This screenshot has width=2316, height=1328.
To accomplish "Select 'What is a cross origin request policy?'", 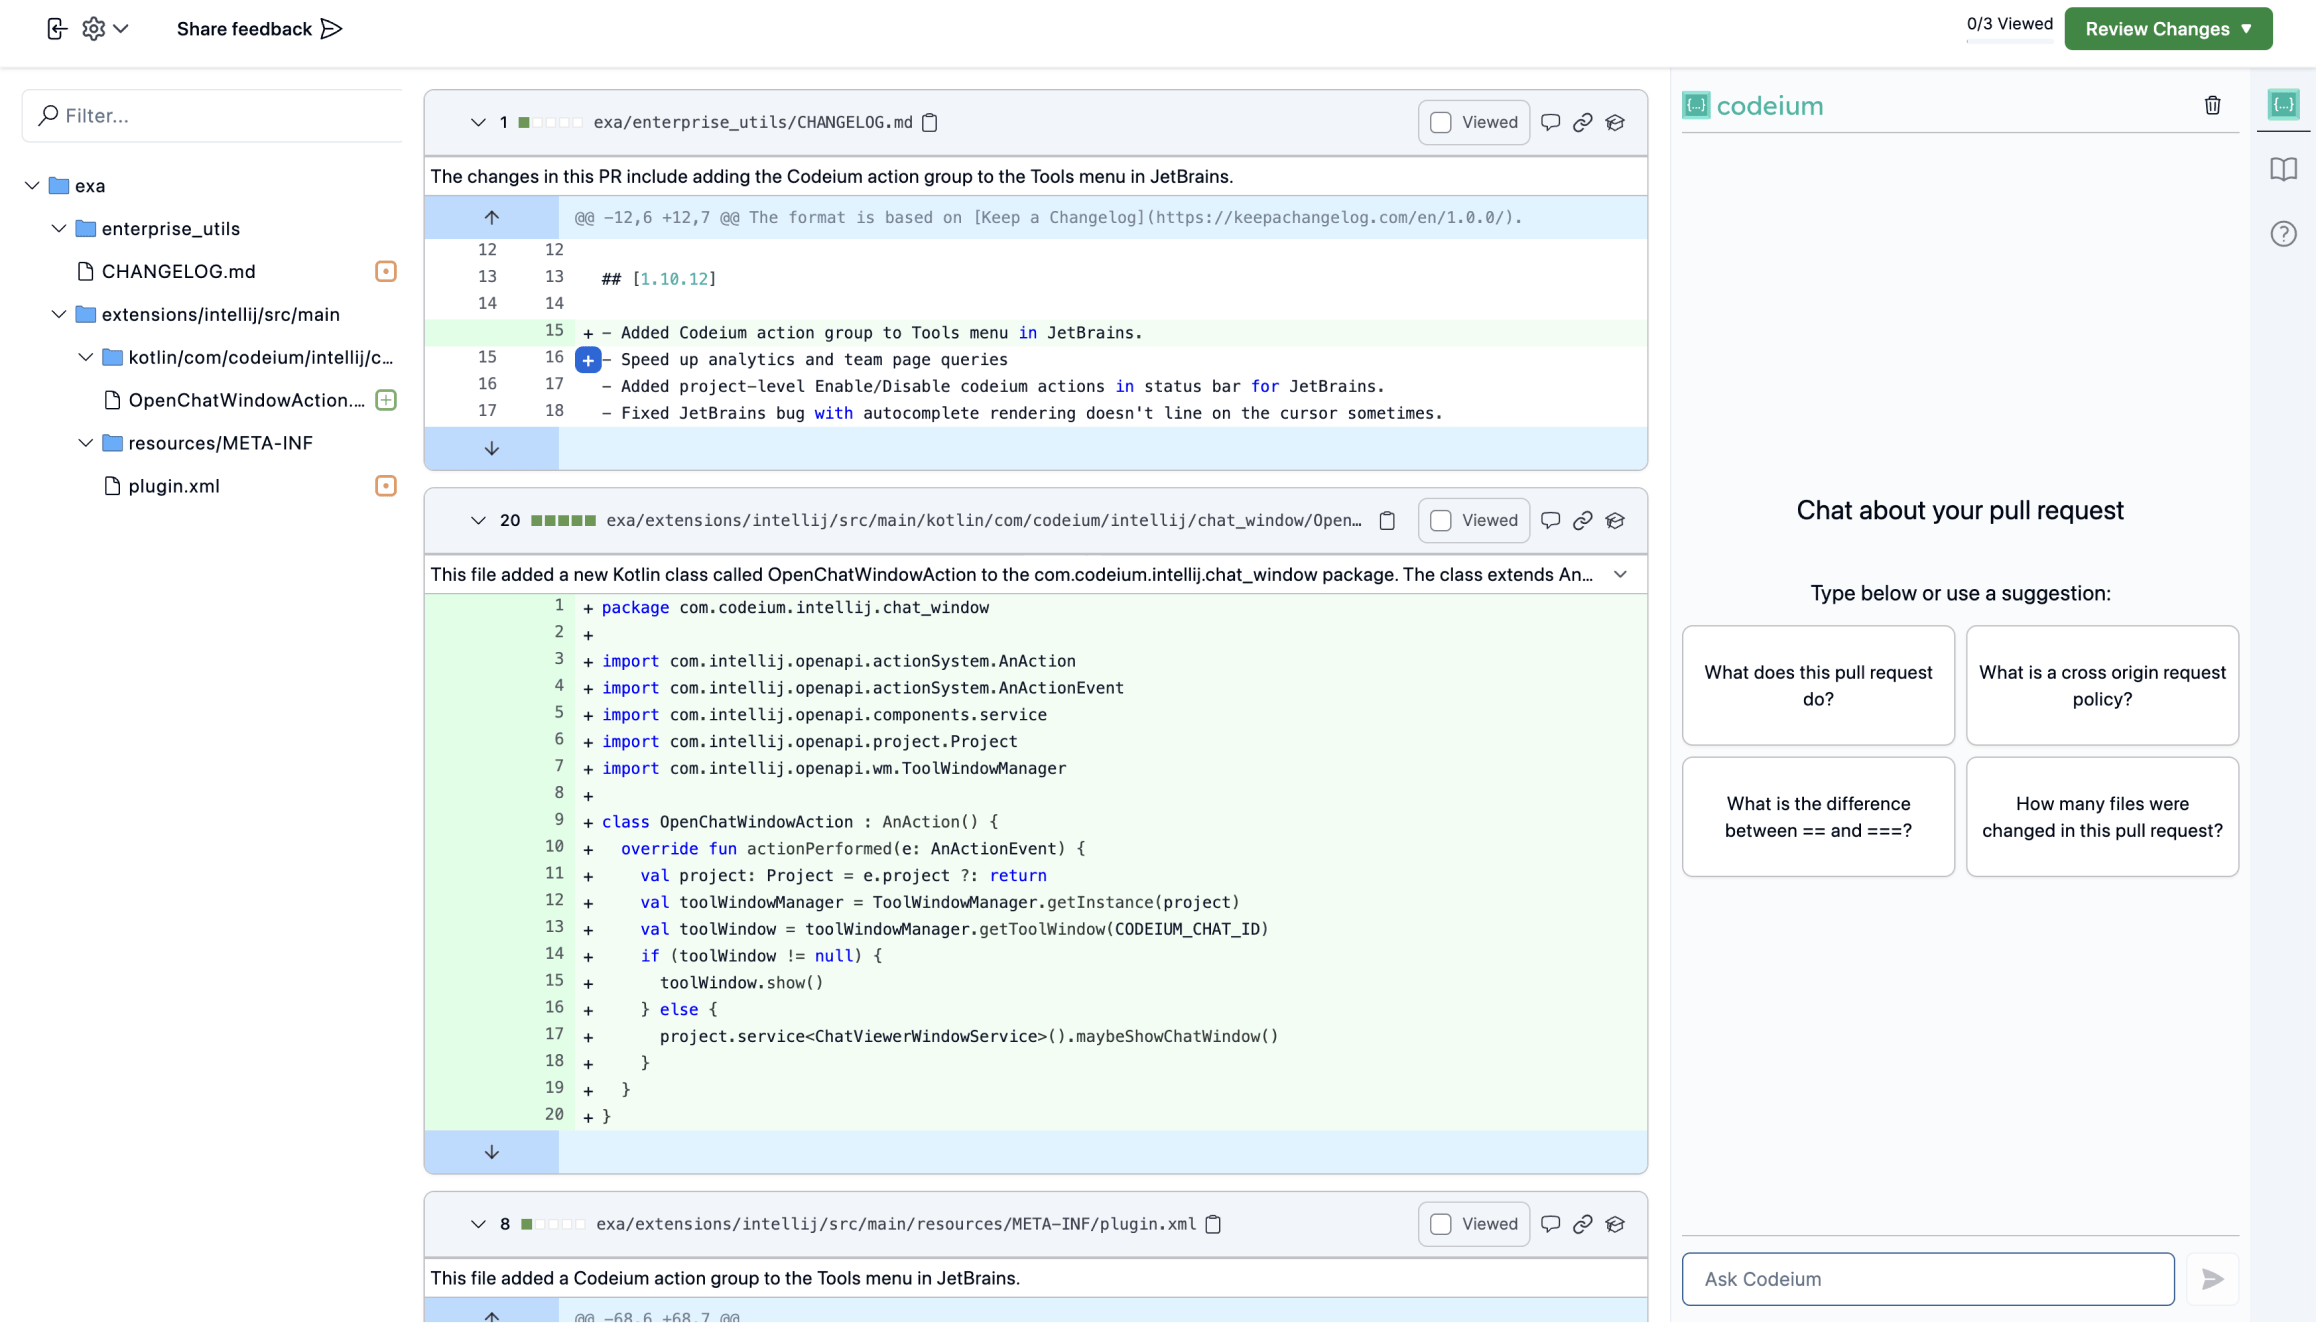I will [2103, 687].
